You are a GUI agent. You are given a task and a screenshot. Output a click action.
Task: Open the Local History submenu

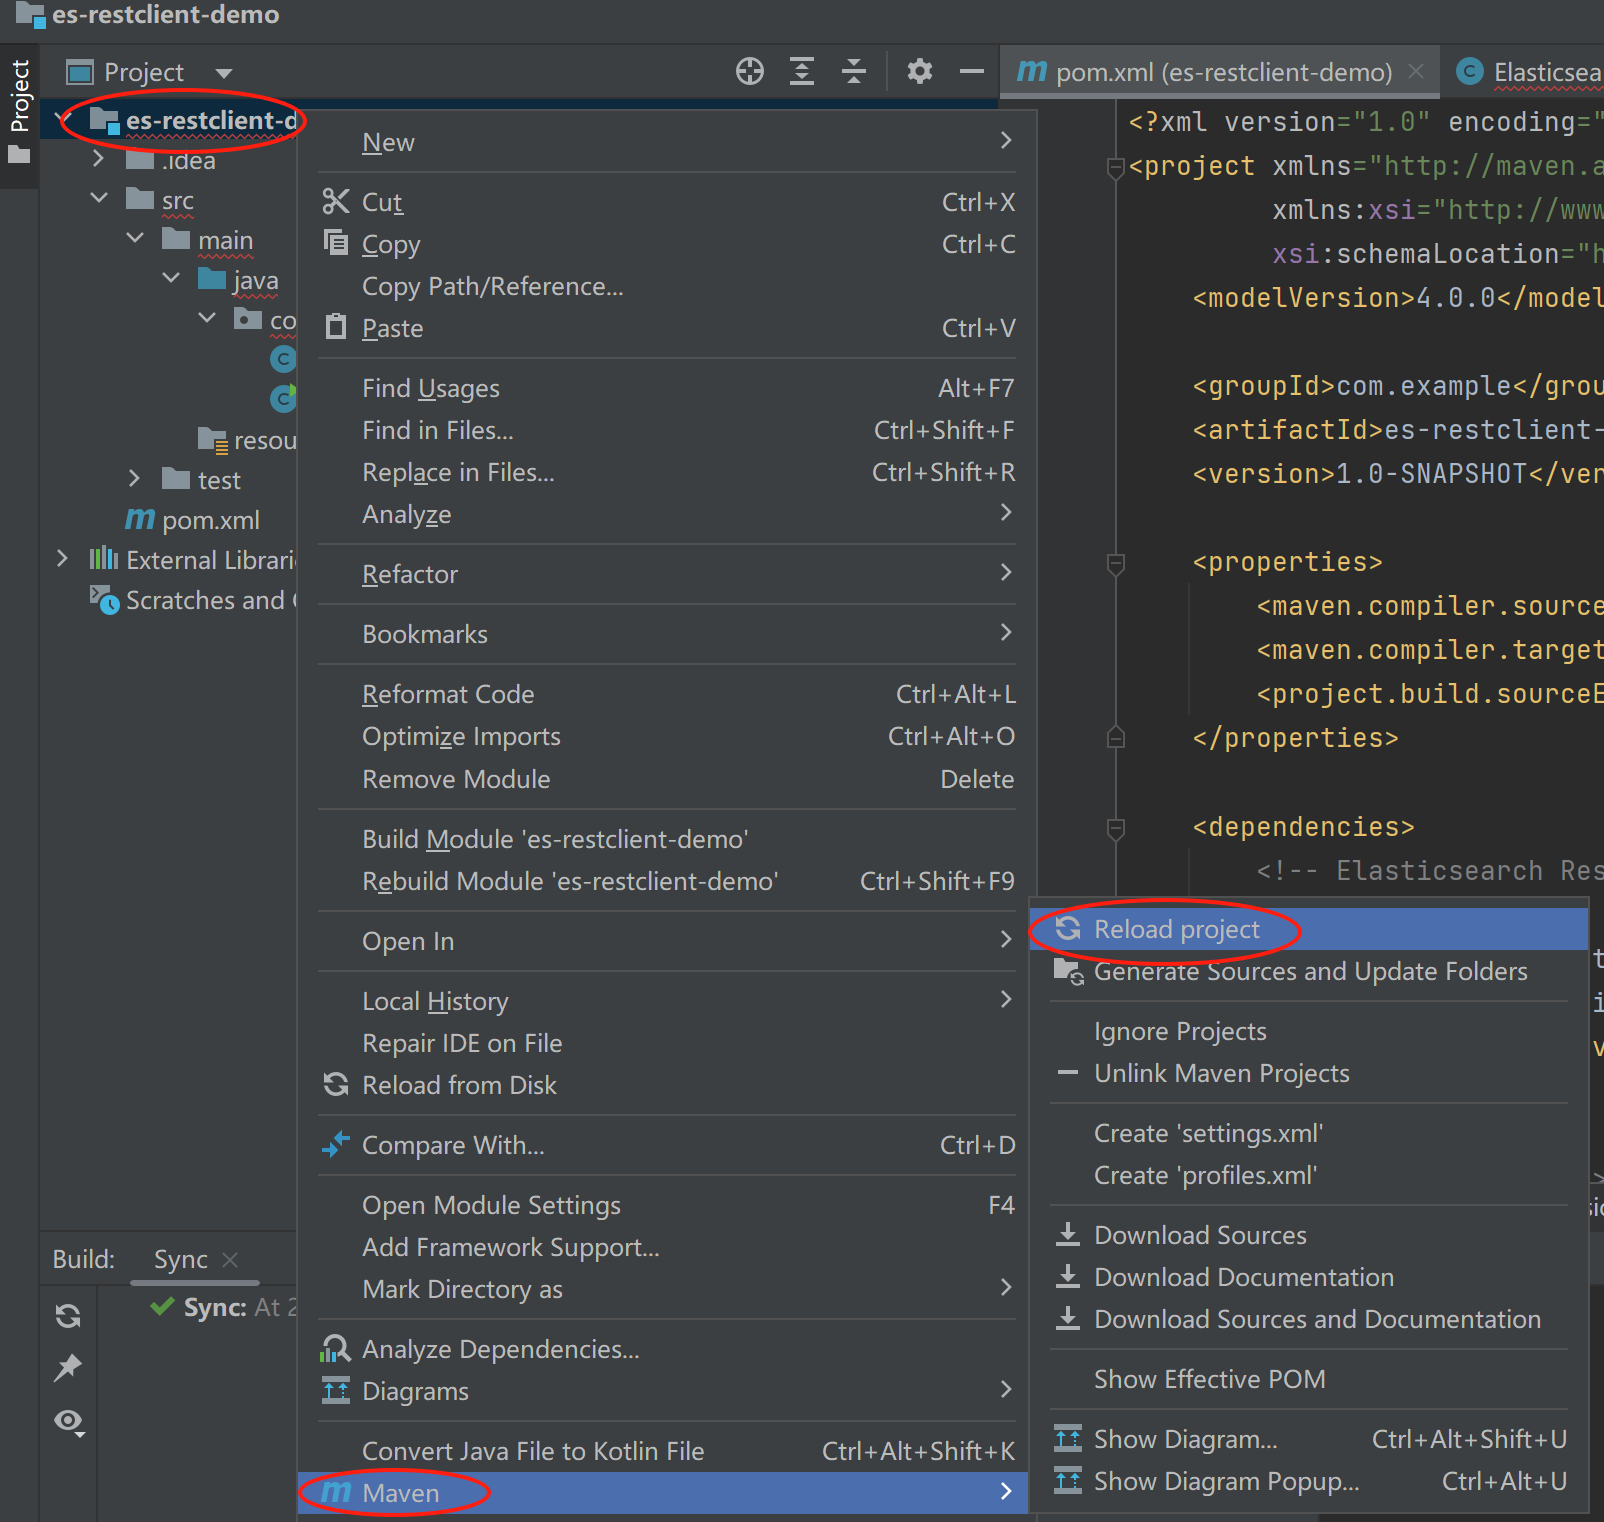click(667, 1000)
